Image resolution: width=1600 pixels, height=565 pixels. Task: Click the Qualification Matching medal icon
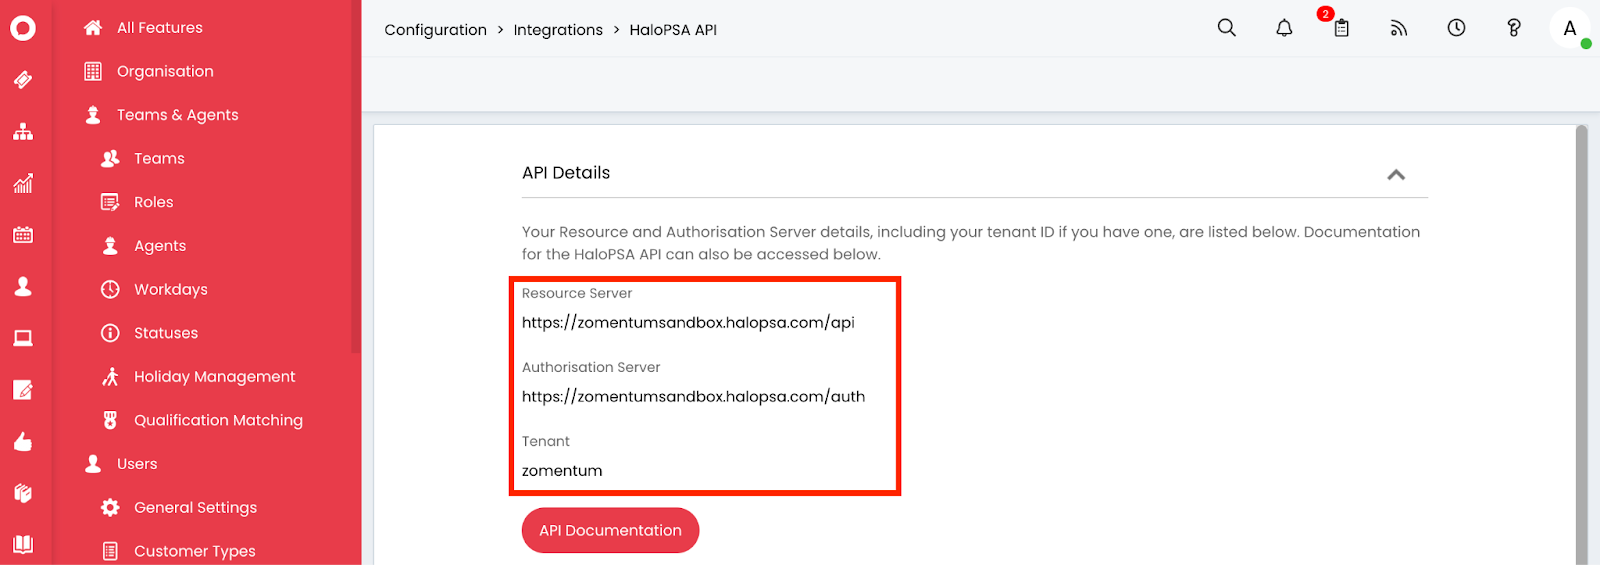(x=110, y=420)
